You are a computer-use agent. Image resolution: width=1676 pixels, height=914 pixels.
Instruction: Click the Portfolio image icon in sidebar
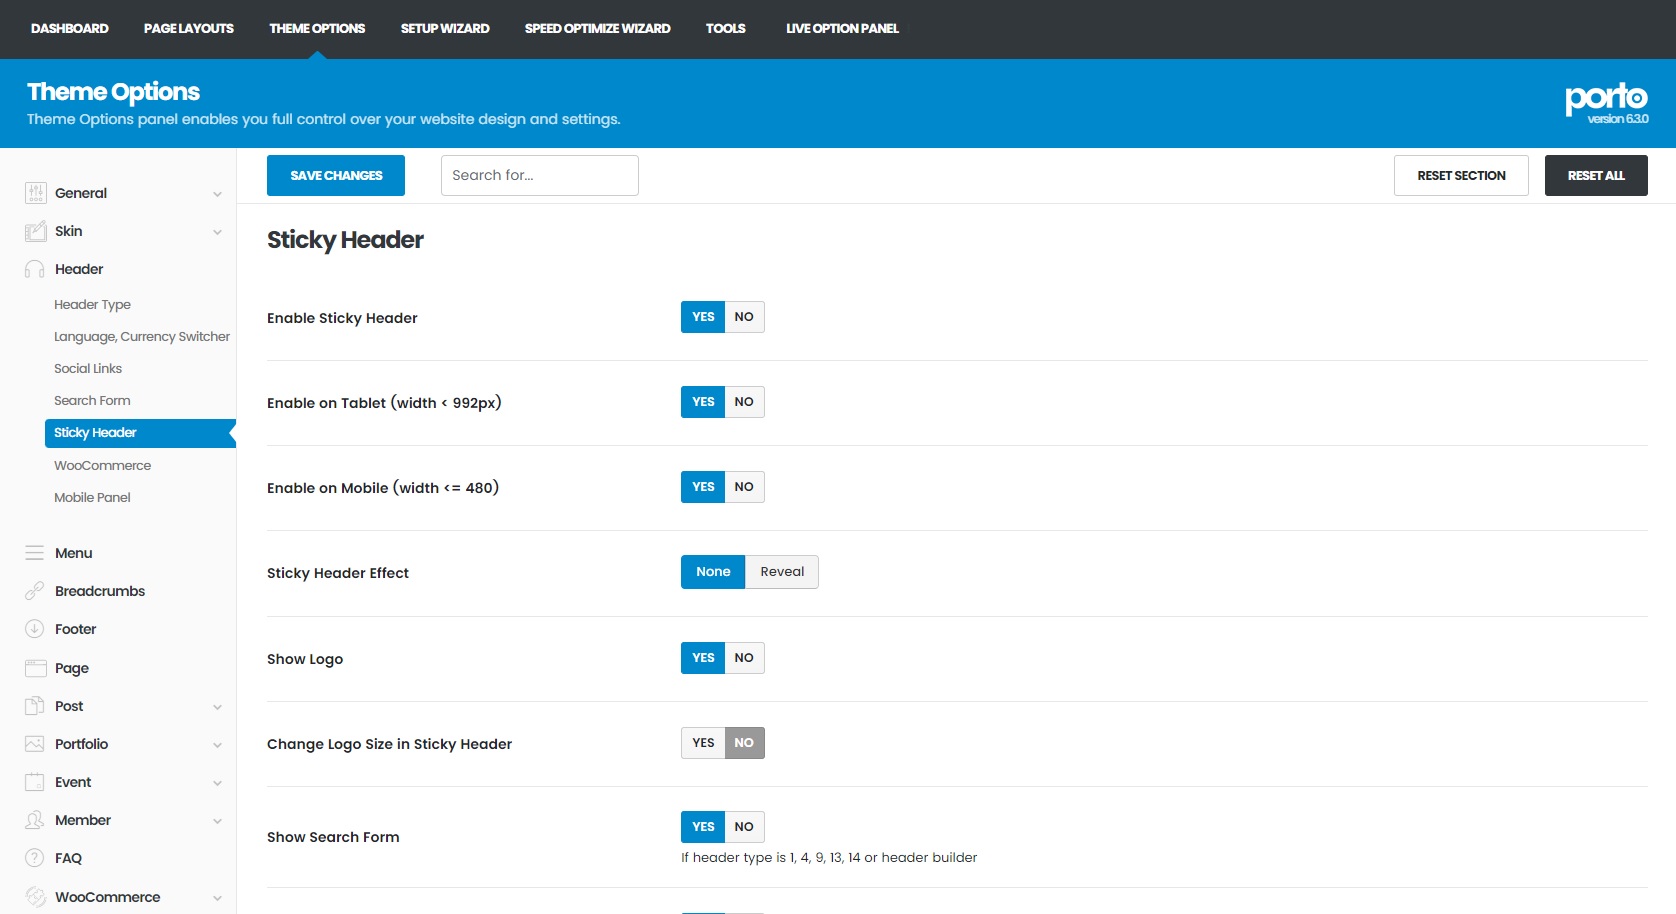34,744
